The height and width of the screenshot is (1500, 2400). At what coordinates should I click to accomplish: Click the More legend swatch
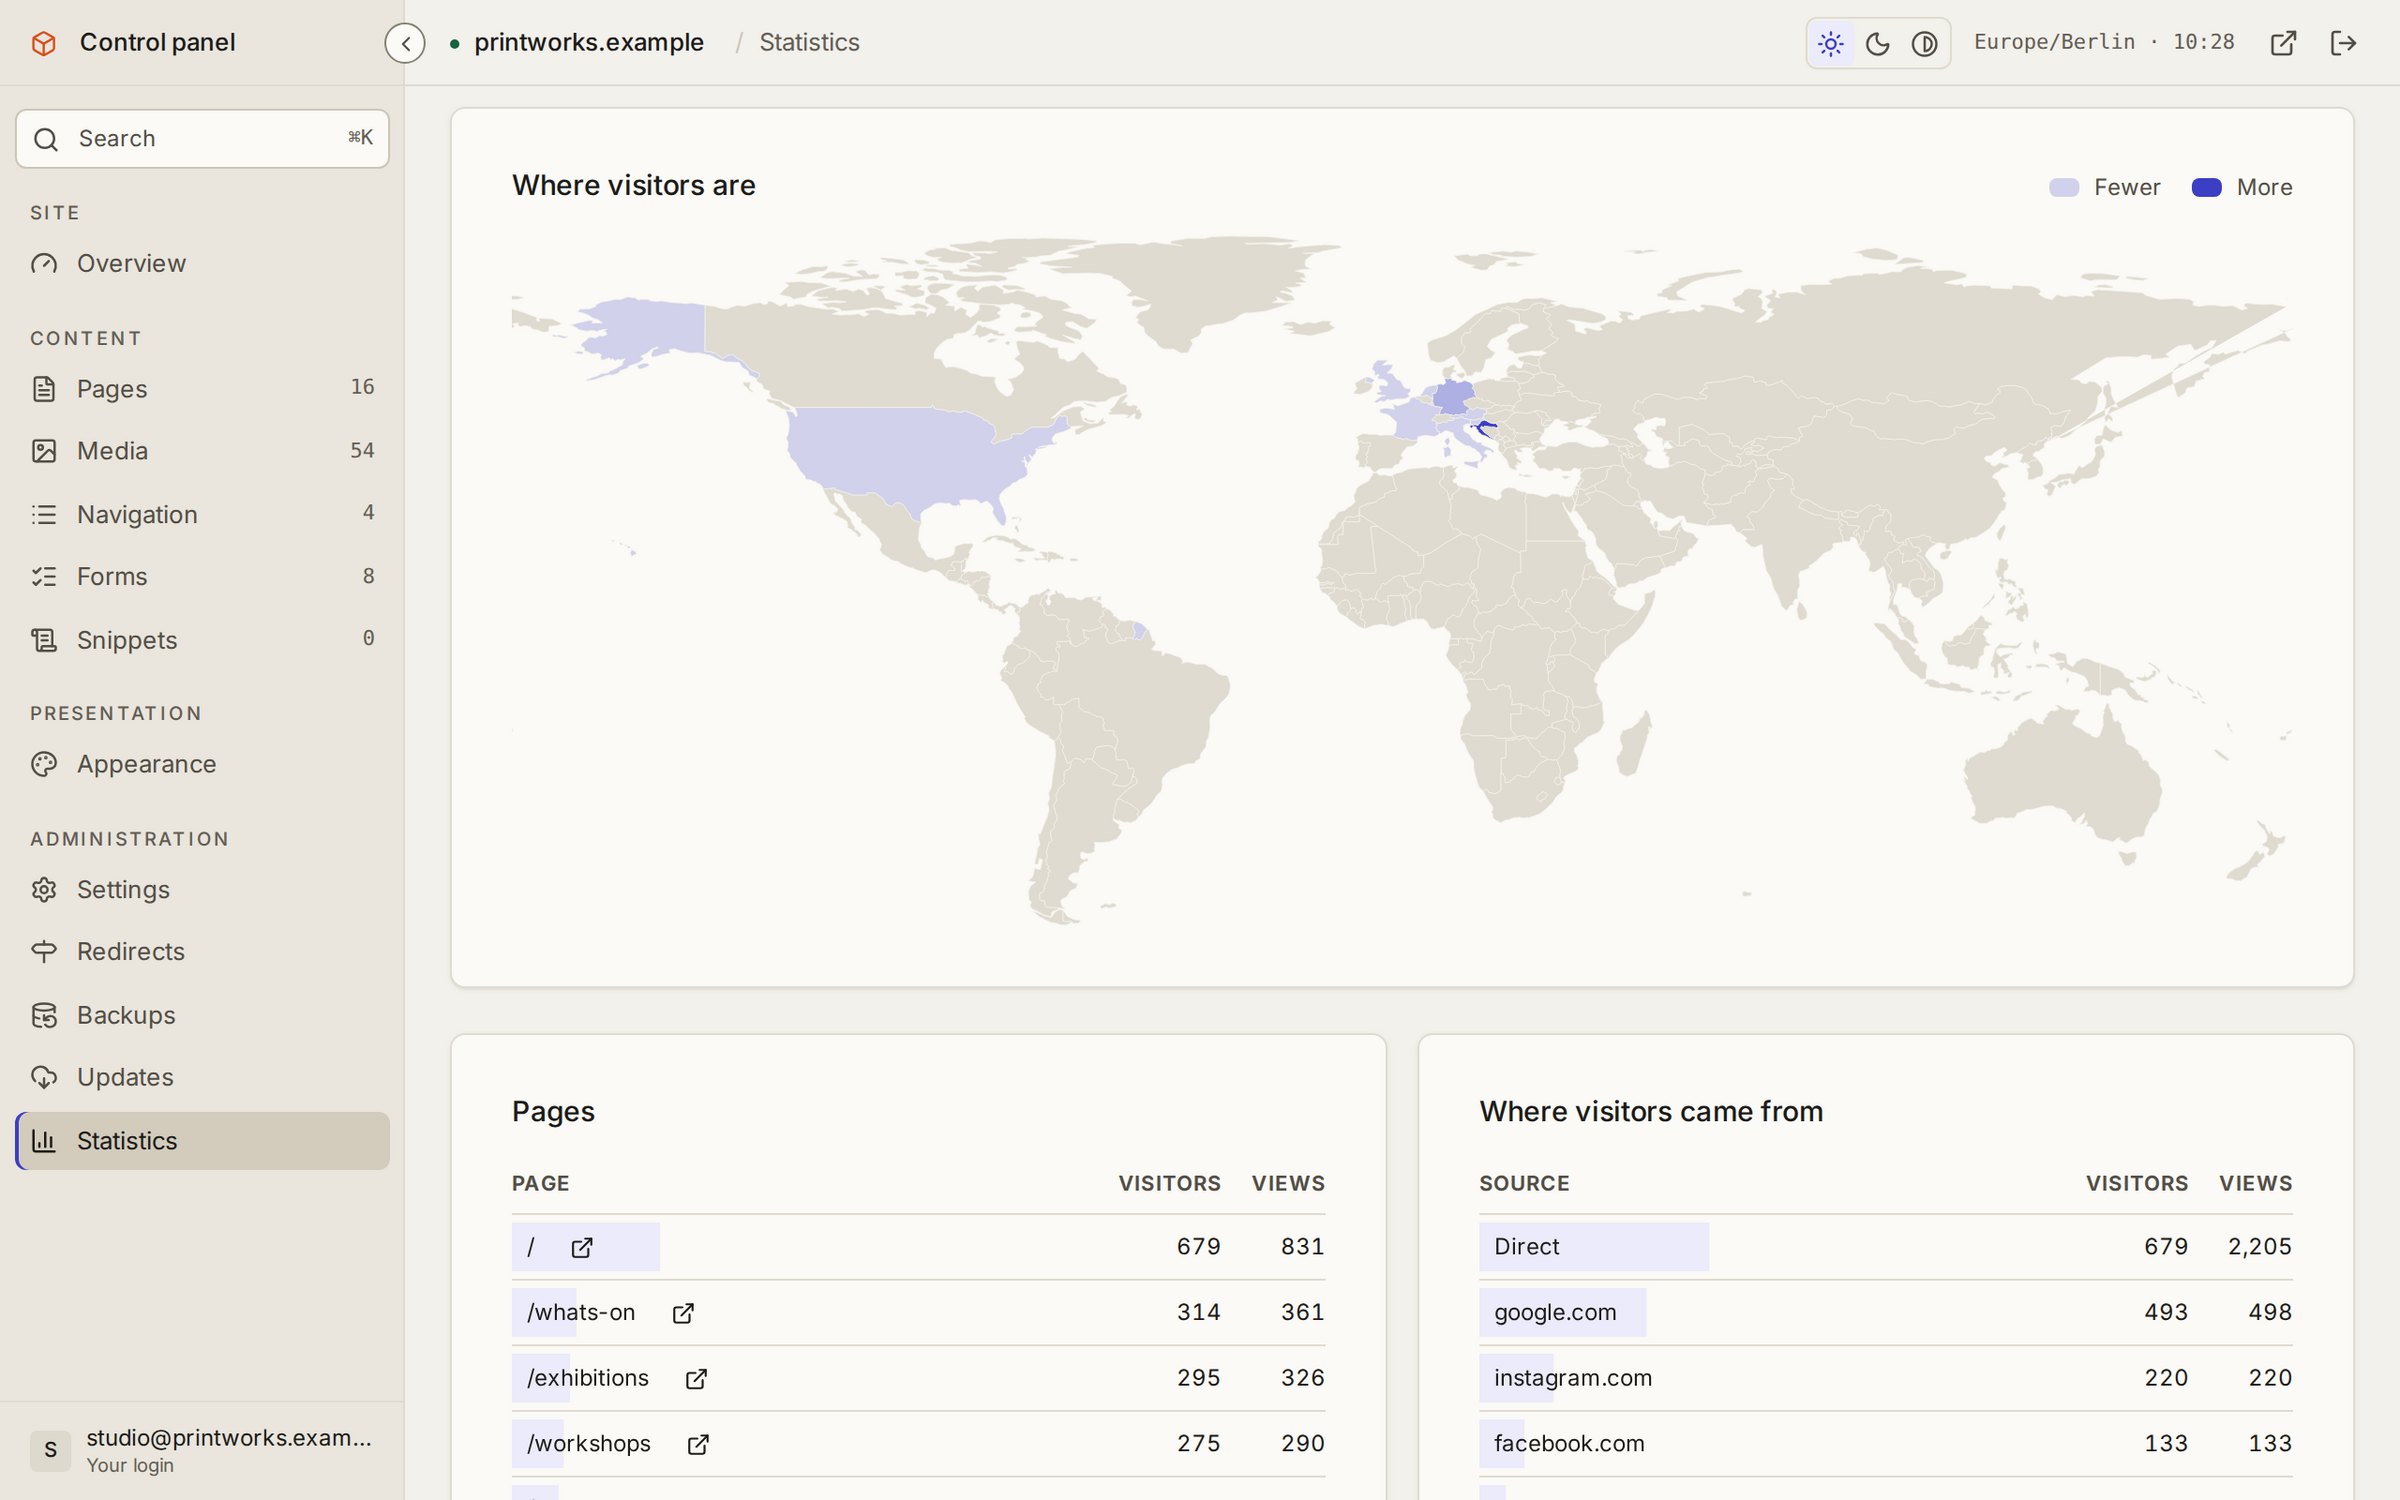pyautogui.click(x=2206, y=187)
